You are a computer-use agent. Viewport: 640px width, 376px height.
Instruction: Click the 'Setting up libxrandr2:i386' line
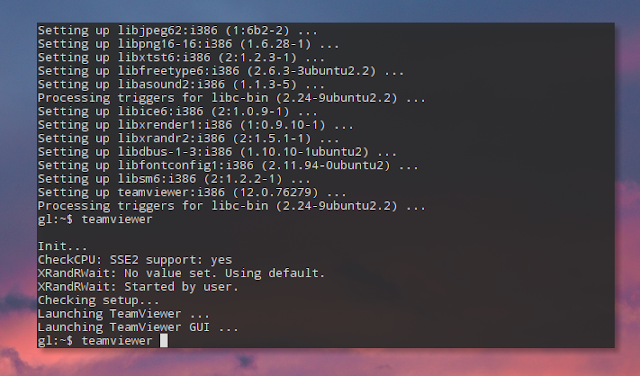pyautogui.click(x=188, y=138)
